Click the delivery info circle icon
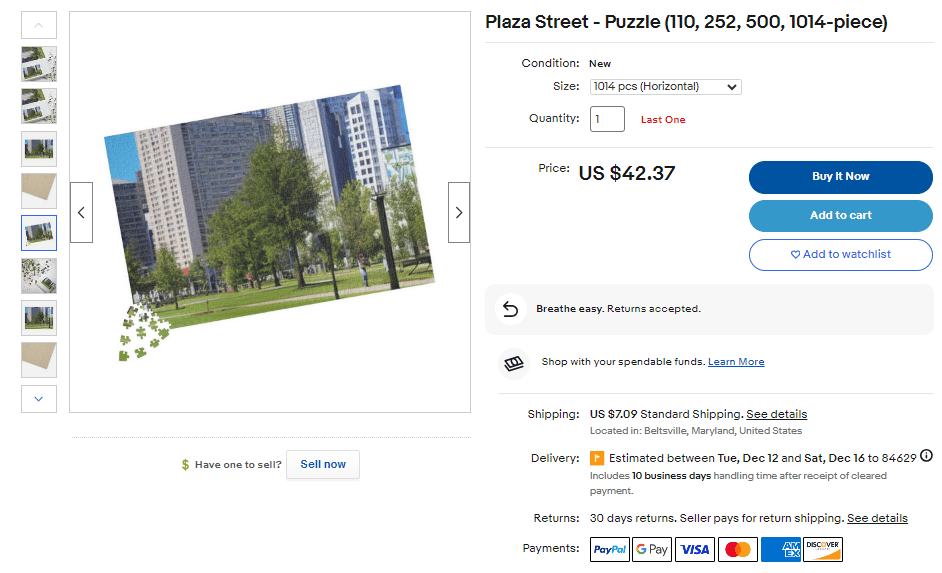Screen dimensions: 942x573 pos(926,456)
